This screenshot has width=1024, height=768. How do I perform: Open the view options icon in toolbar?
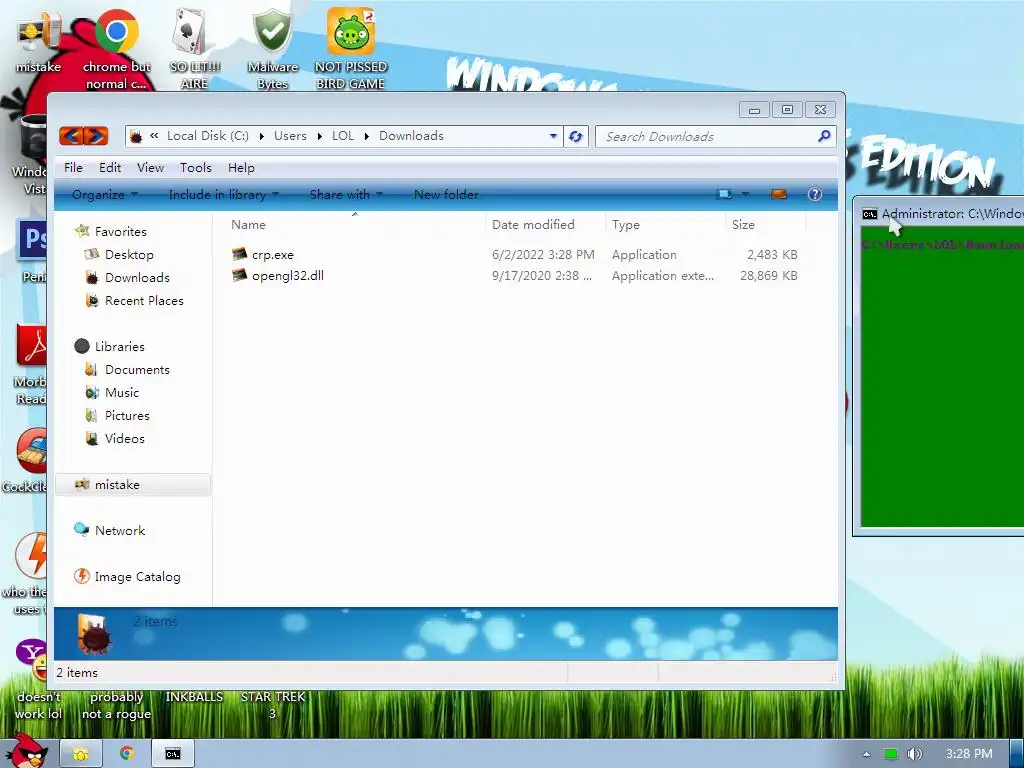[x=724, y=194]
